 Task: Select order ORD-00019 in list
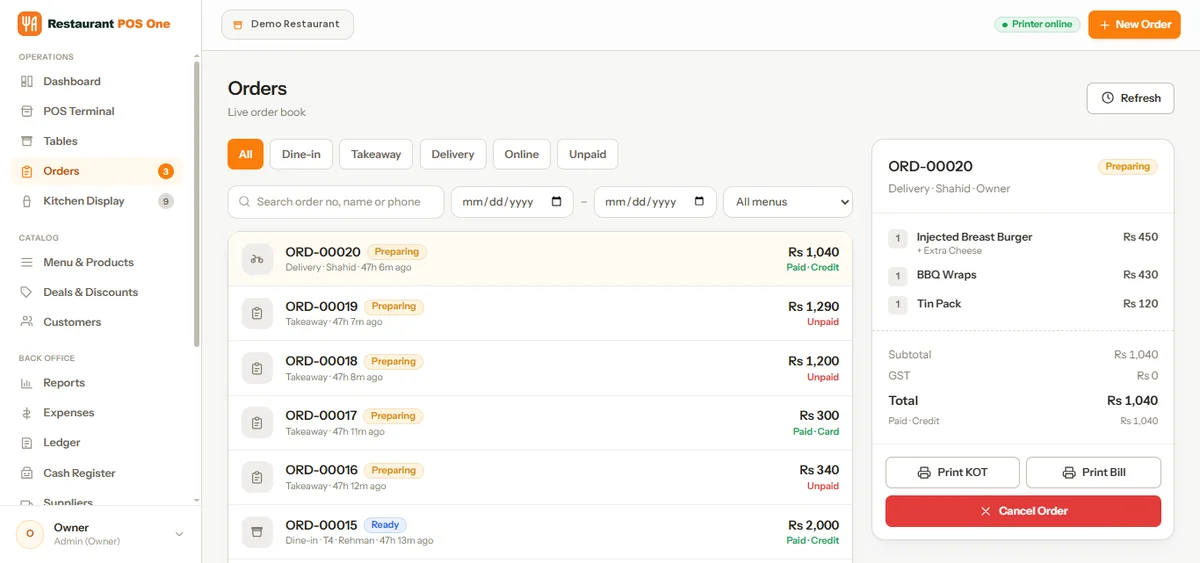(x=540, y=314)
